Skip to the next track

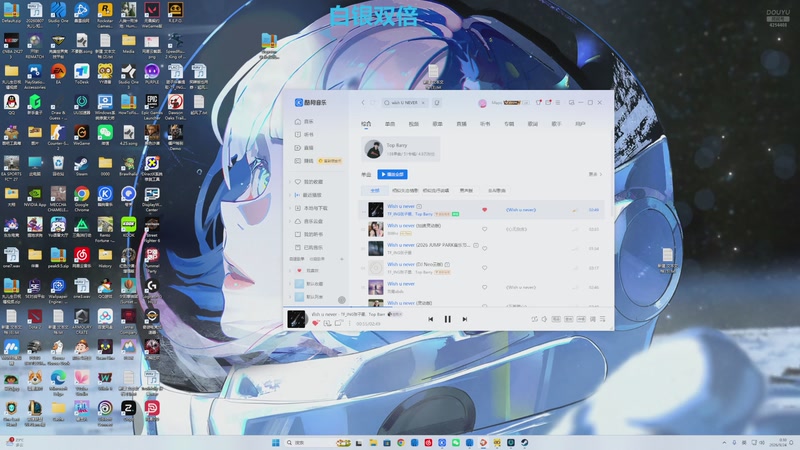click(x=464, y=319)
